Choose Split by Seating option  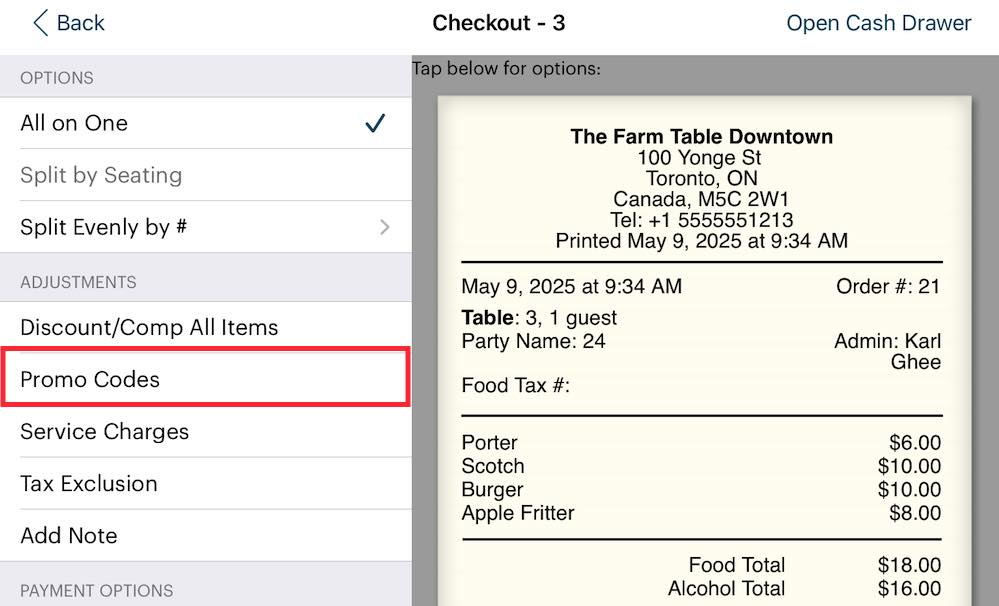pyautogui.click(x=101, y=175)
